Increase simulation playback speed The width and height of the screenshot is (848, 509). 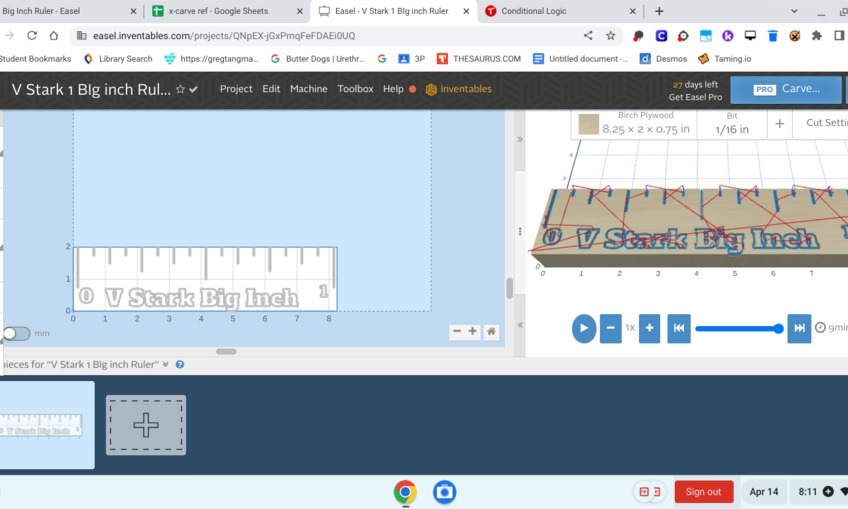click(x=649, y=328)
